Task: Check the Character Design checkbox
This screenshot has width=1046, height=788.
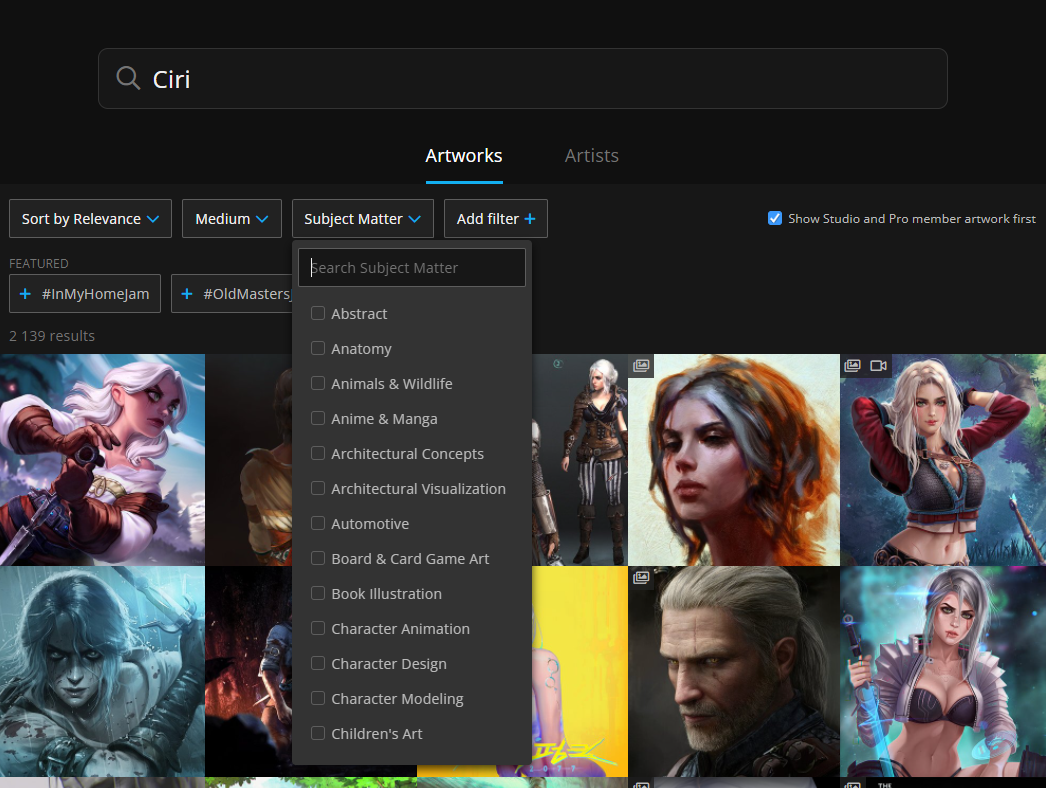Action: pyautogui.click(x=318, y=663)
